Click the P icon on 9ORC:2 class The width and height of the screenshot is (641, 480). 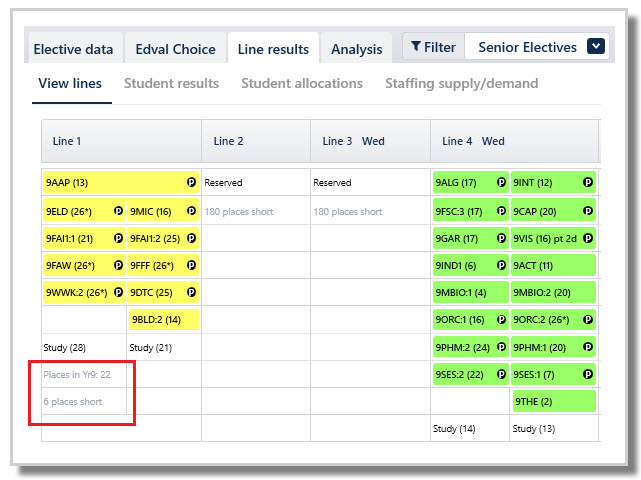click(x=588, y=319)
